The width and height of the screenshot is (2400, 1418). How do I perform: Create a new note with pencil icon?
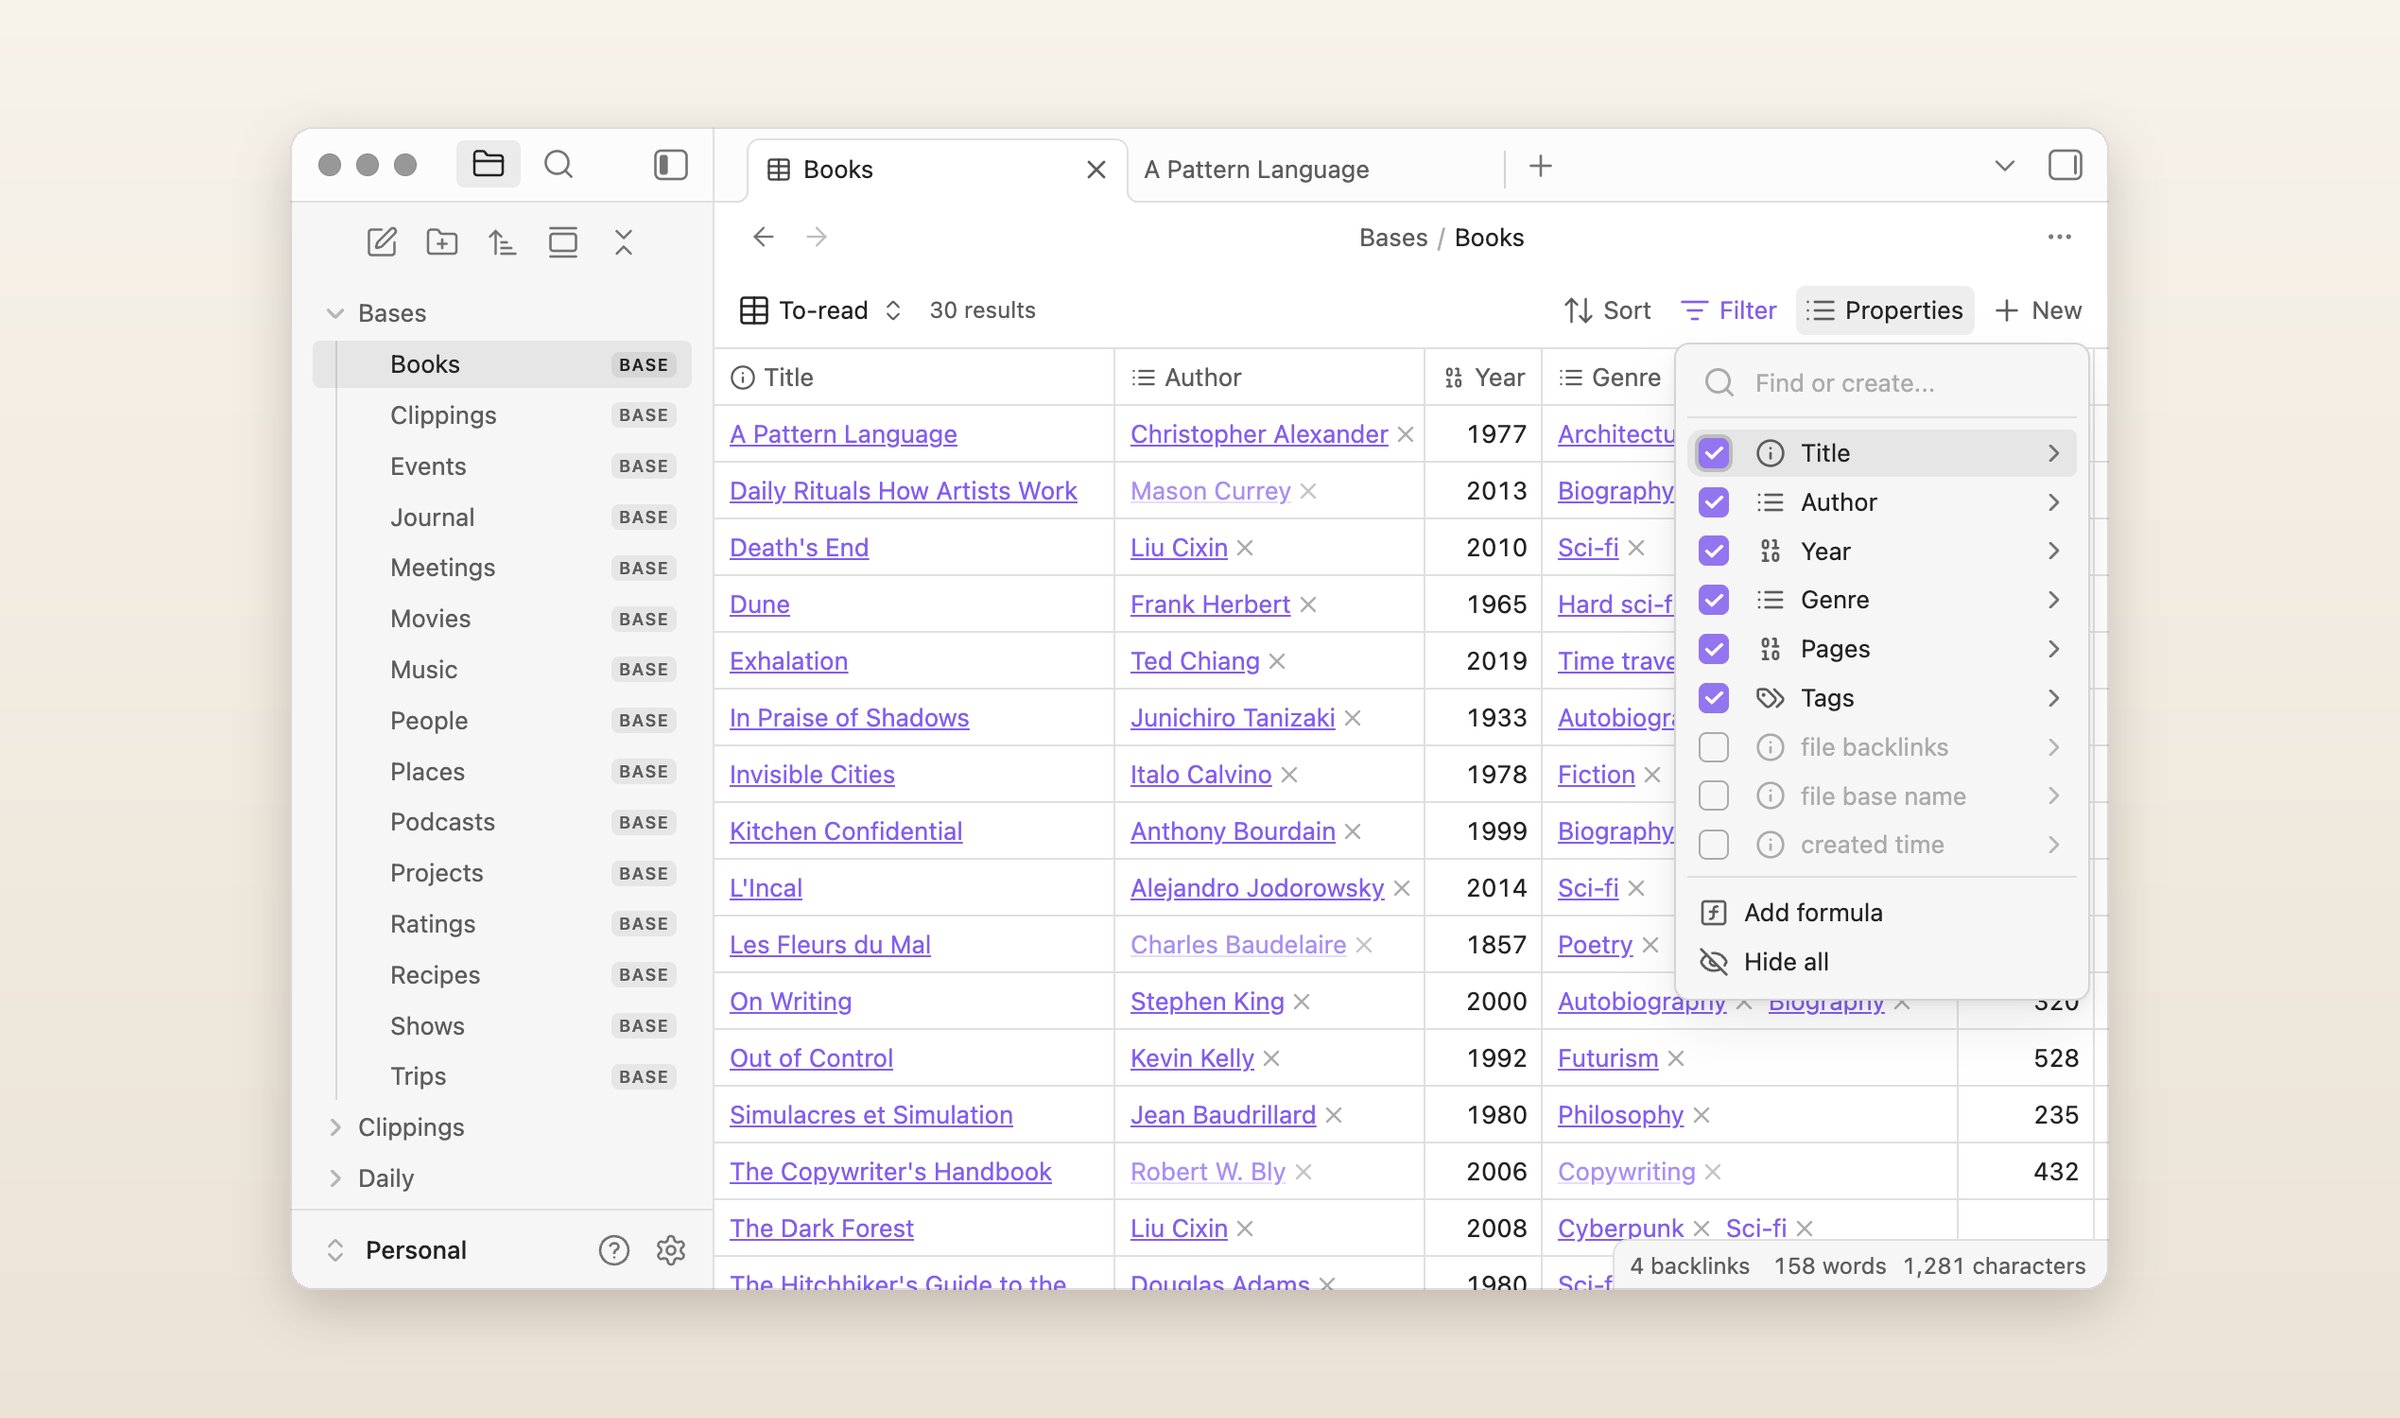(x=382, y=242)
